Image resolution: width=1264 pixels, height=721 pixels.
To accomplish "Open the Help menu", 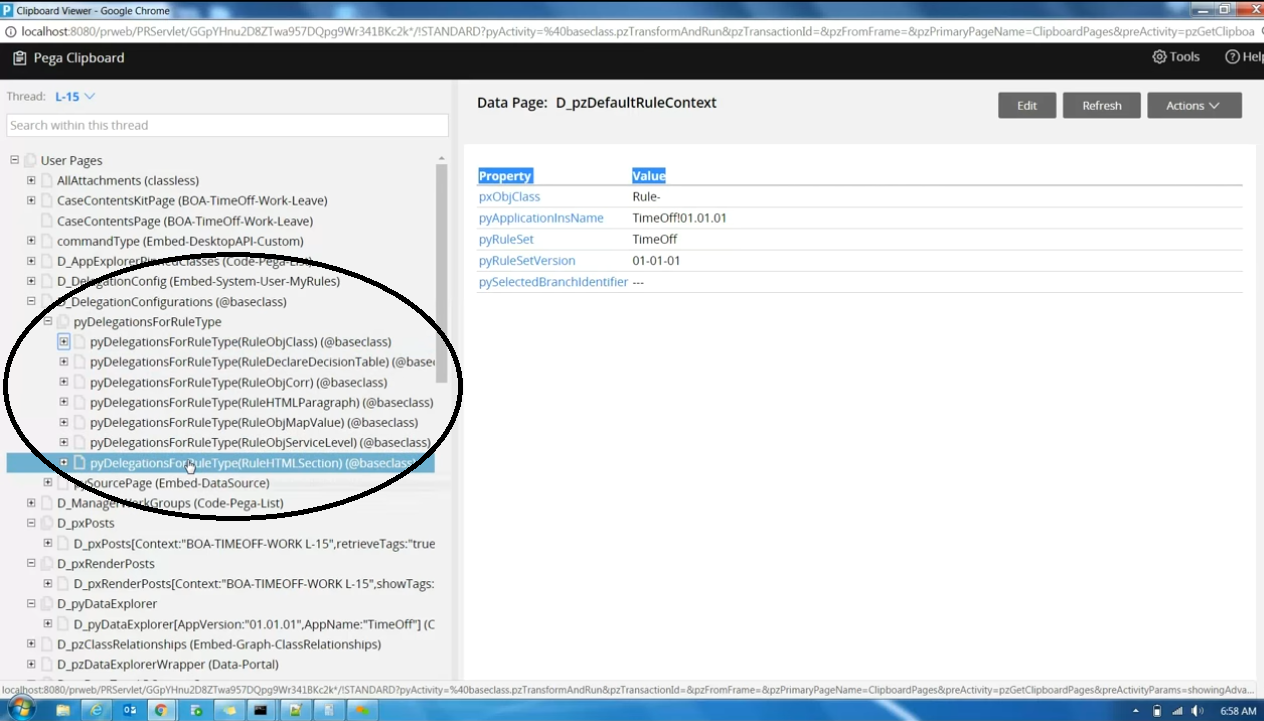I will click(1243, 57).
